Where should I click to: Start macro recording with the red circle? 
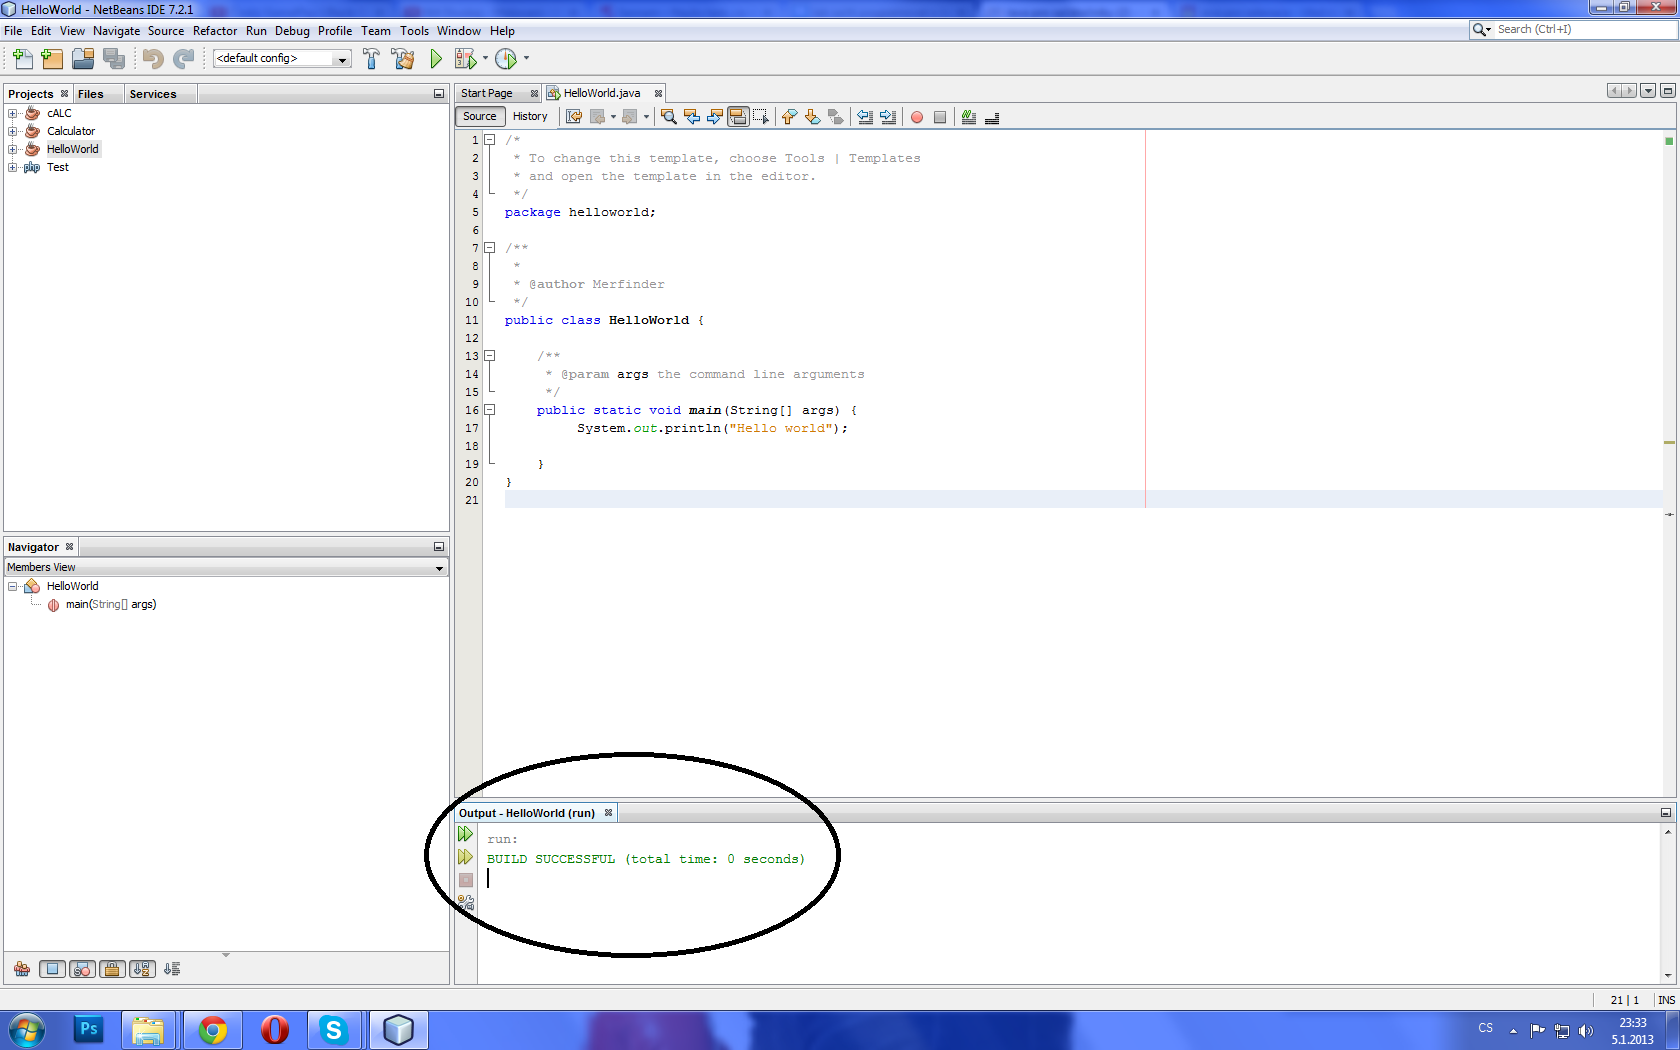(x=917, y=117)
